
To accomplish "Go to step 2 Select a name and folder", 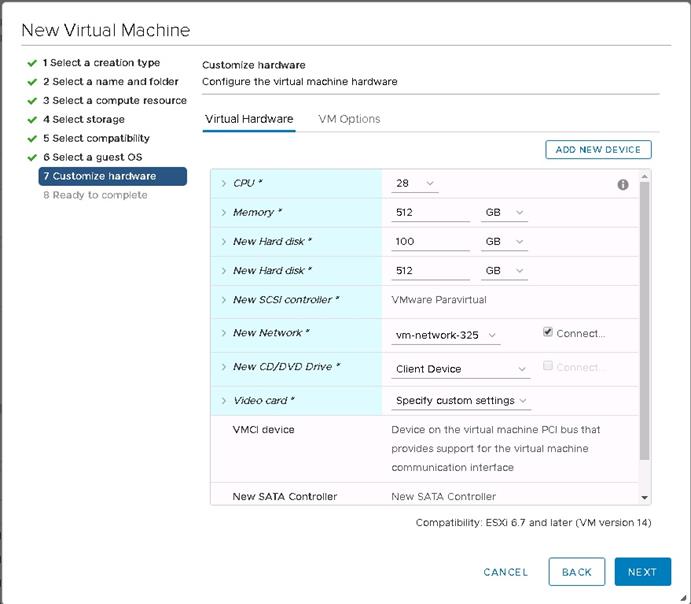I will [x=111, y=82].
